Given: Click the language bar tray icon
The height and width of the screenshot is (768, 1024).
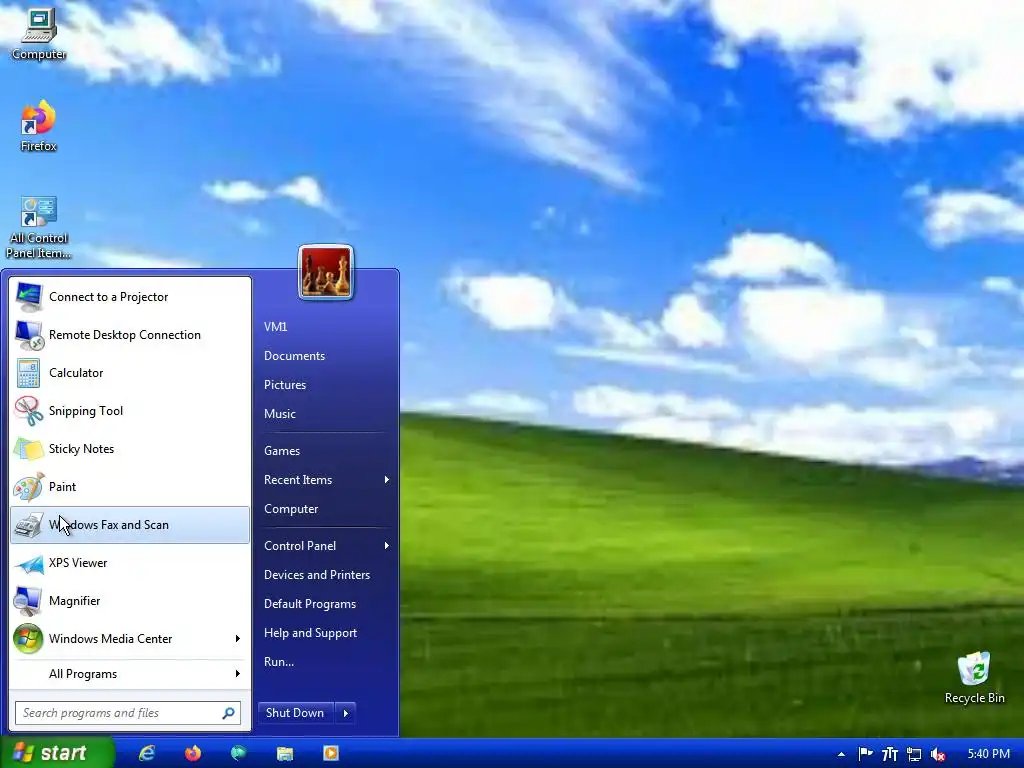Looking at the screenshot, I should 889,754.
